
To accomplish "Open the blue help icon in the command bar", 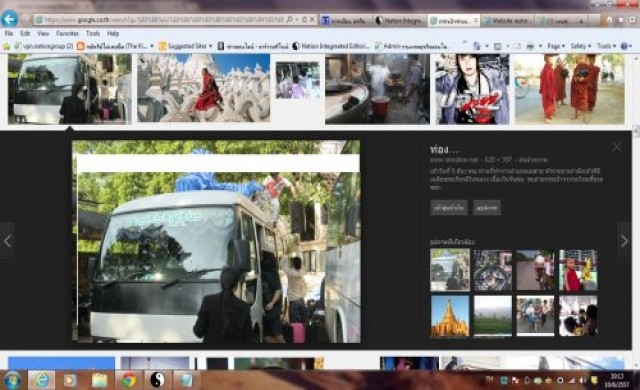I will click(624, 46).
